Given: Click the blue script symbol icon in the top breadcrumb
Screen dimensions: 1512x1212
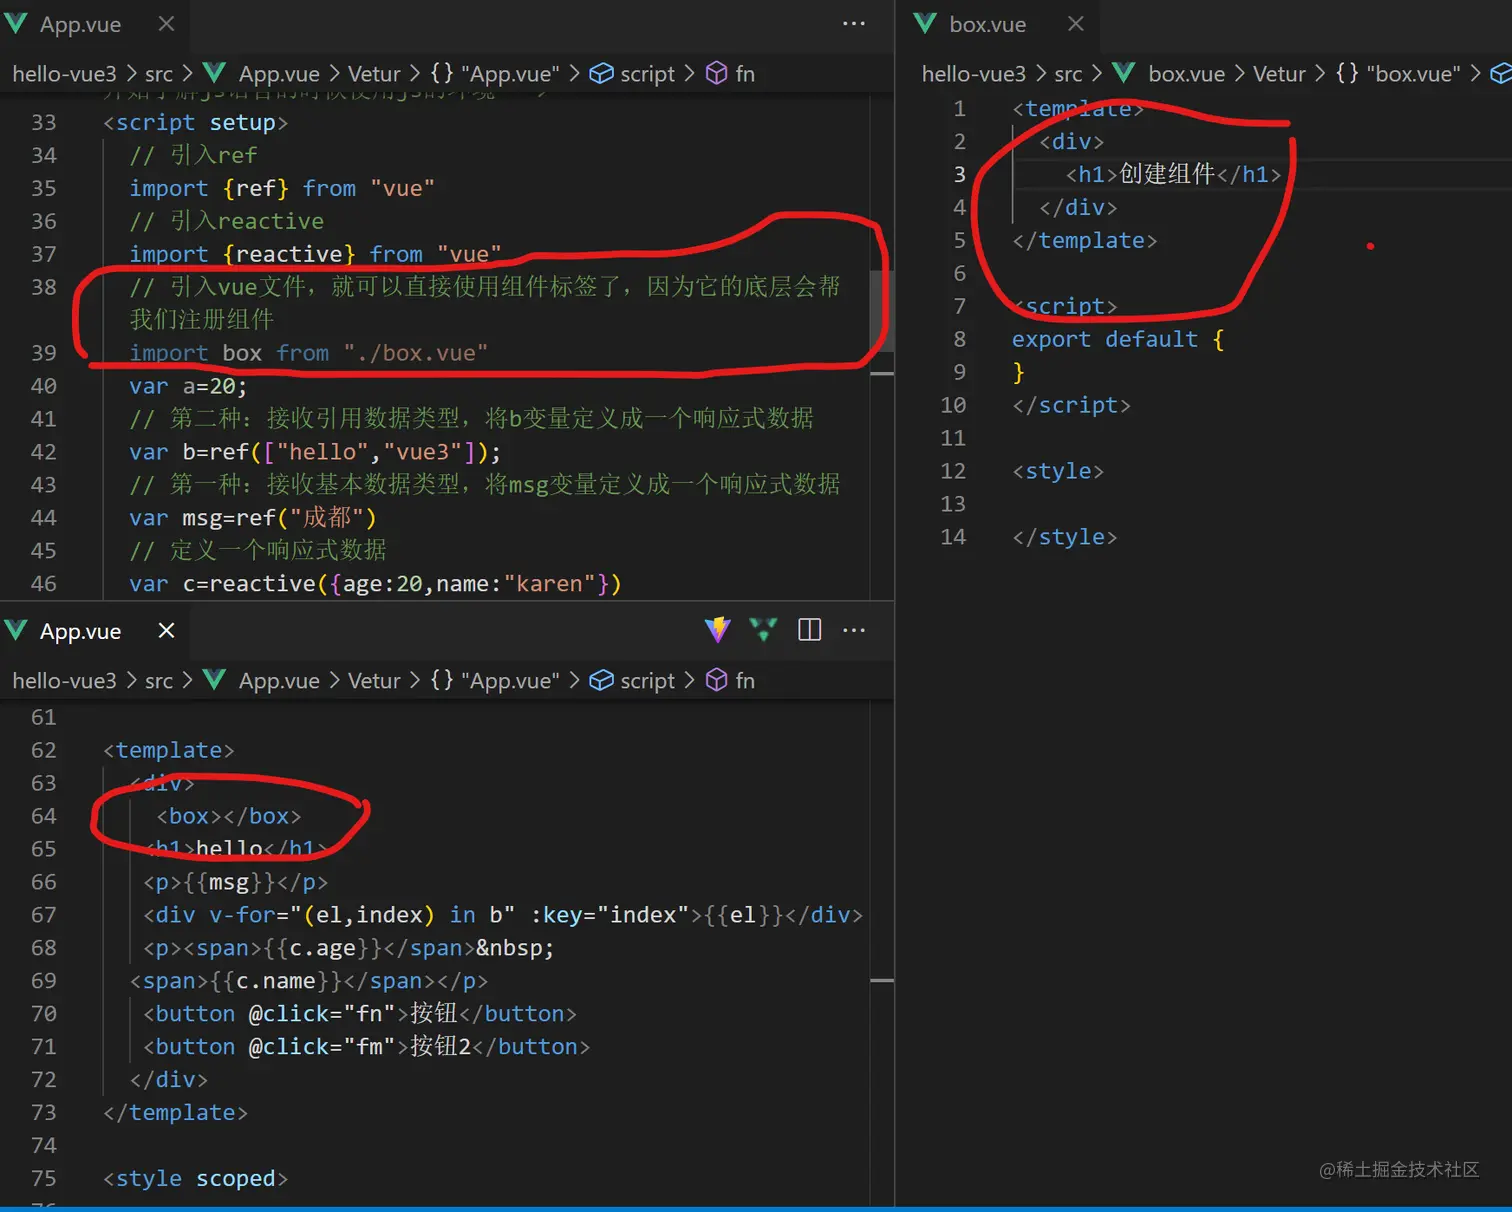Looking at the screenshot, I should click(601, 73).
